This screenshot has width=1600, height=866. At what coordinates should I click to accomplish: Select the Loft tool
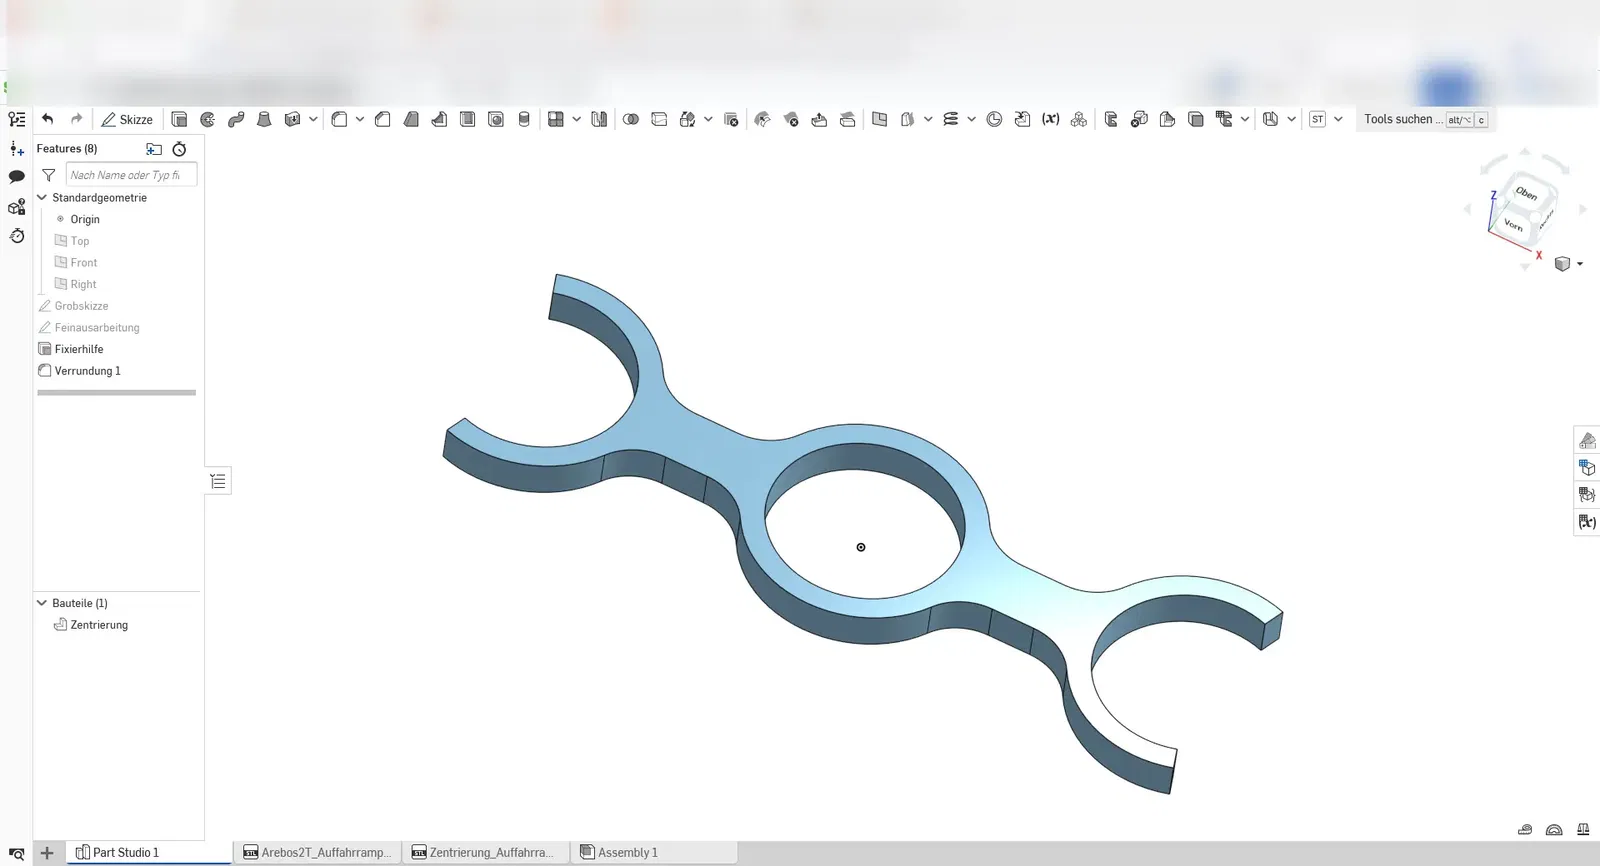[x=264, y=119]
